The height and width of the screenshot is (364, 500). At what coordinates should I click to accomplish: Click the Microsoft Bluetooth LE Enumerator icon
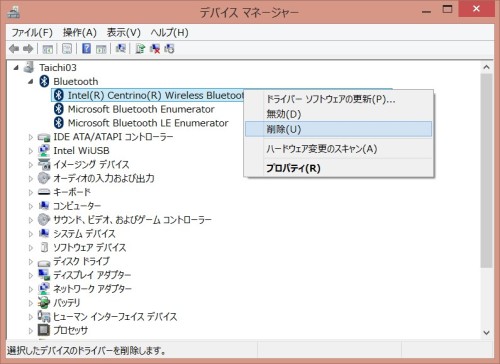click(59, 123)
